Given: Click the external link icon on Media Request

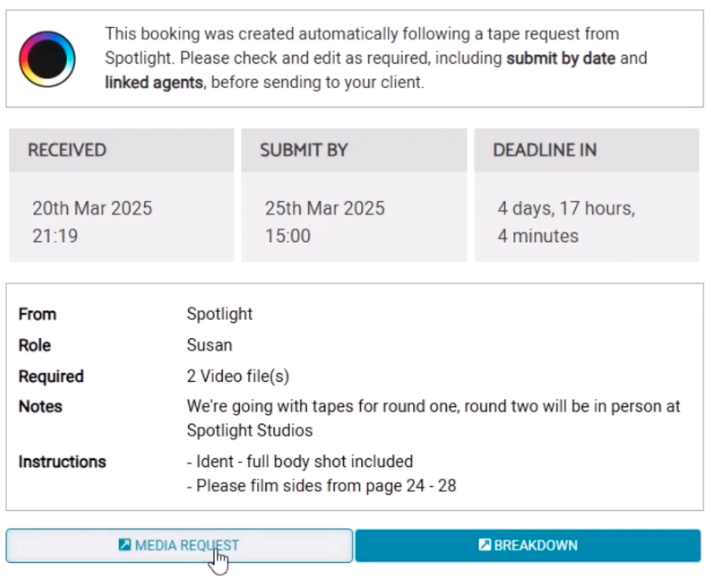Looking at the screenshot, I should point(124,544).
